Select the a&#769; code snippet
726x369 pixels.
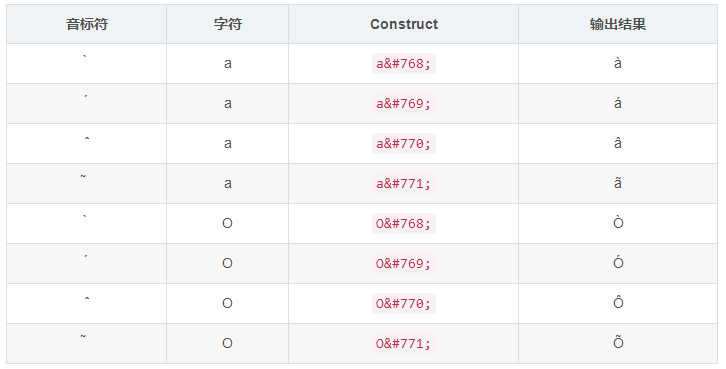coord(403,104)
